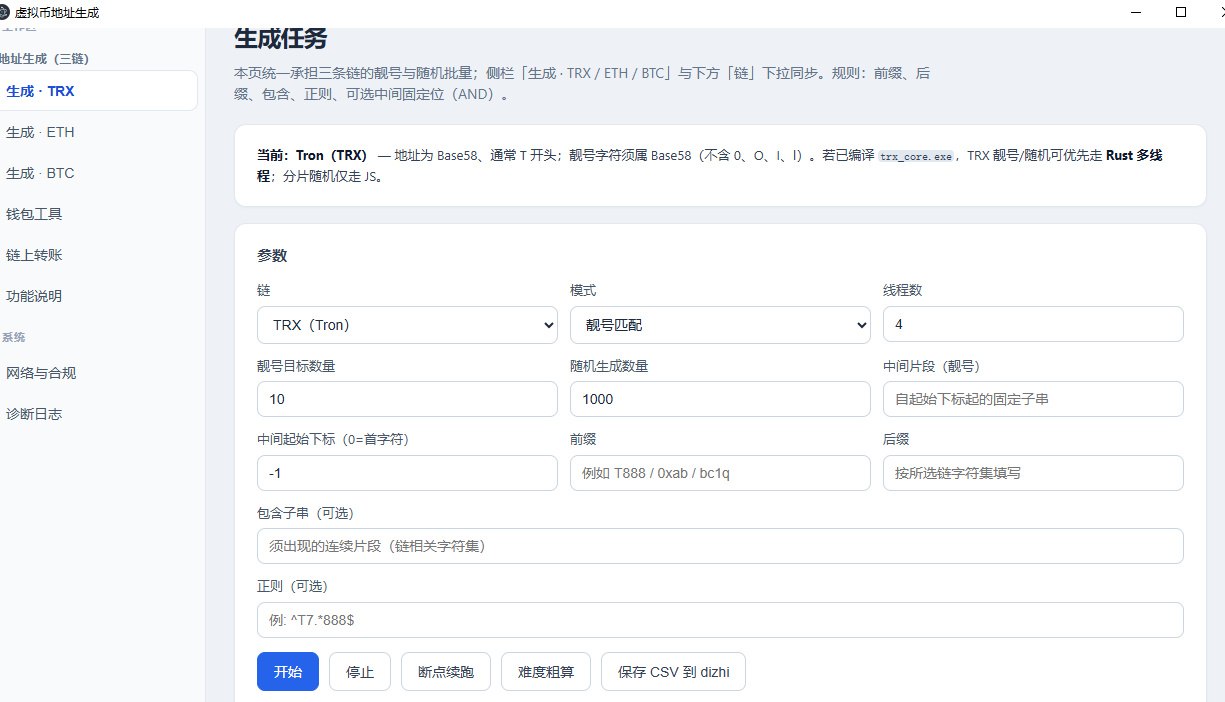Click the 随机生成数量 input box
1225x702 pixels.
(720, 399)
